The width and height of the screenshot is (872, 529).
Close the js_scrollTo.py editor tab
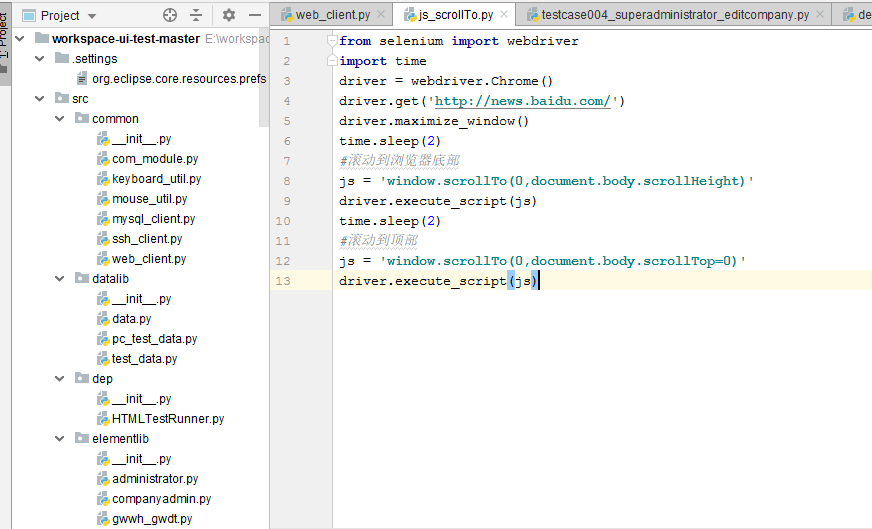click(x=505, y=15)
